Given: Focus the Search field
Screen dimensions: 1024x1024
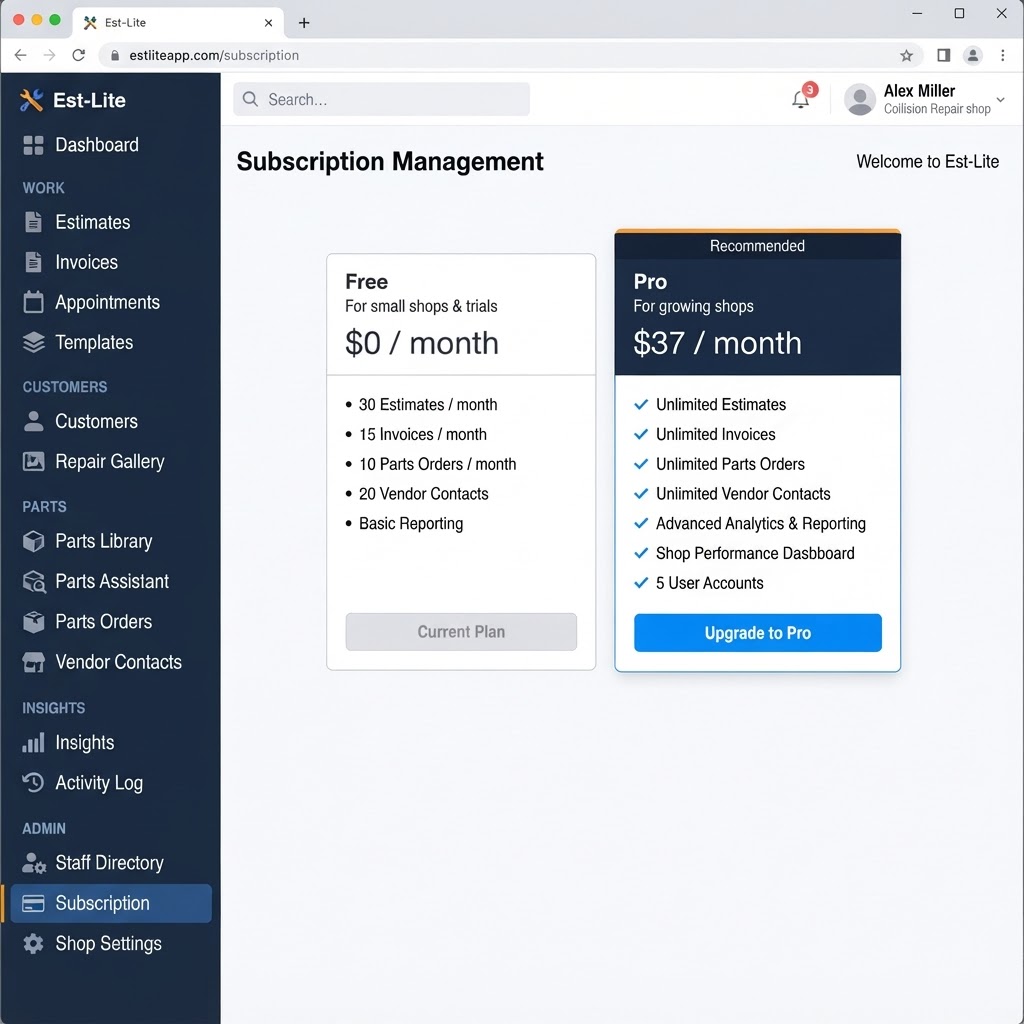Looking at the screenshot, I should tap(381, 99).
